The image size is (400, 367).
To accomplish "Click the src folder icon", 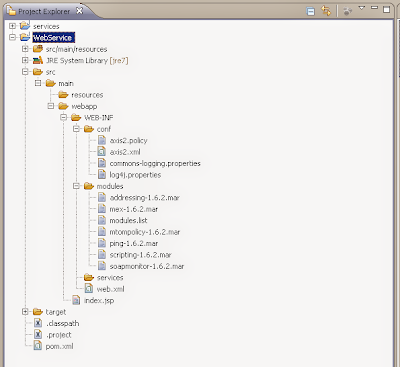I will (x=38, y=72).
